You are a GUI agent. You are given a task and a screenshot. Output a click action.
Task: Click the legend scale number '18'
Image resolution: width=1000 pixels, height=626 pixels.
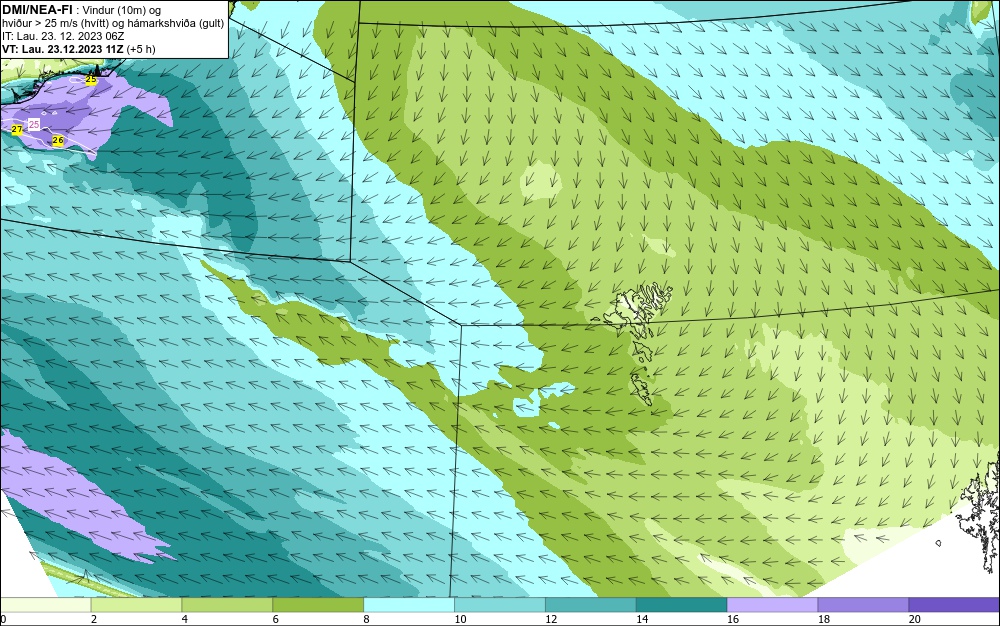pos(823,619)
